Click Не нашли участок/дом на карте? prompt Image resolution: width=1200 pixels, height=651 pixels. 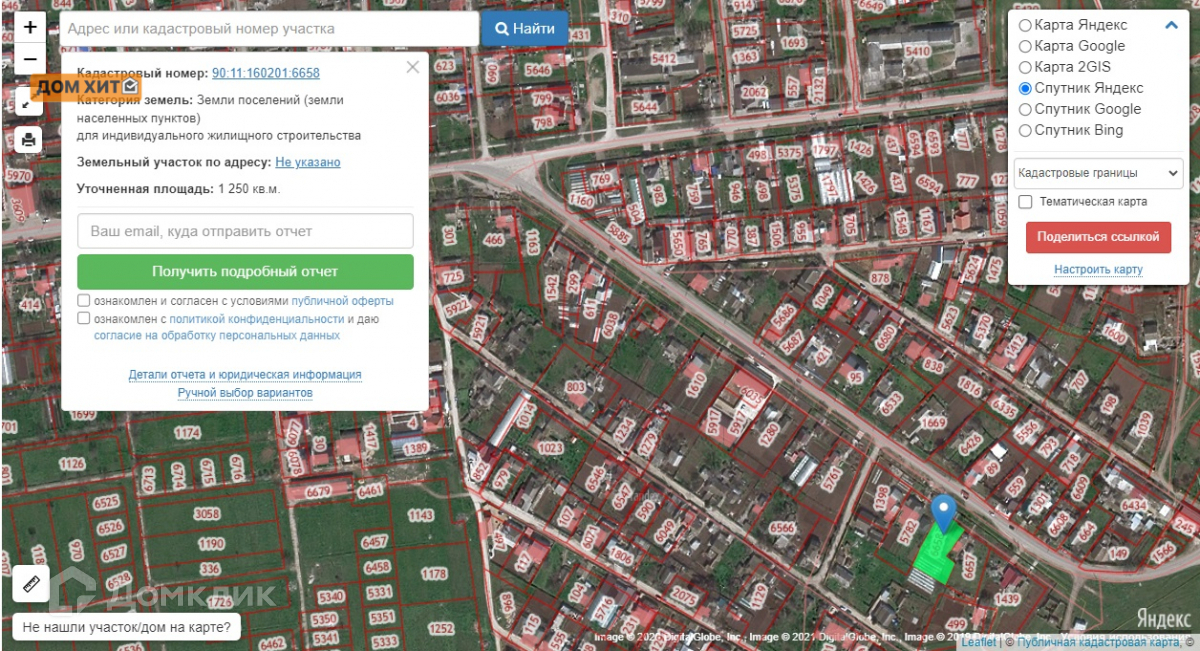tap(126, 628)
